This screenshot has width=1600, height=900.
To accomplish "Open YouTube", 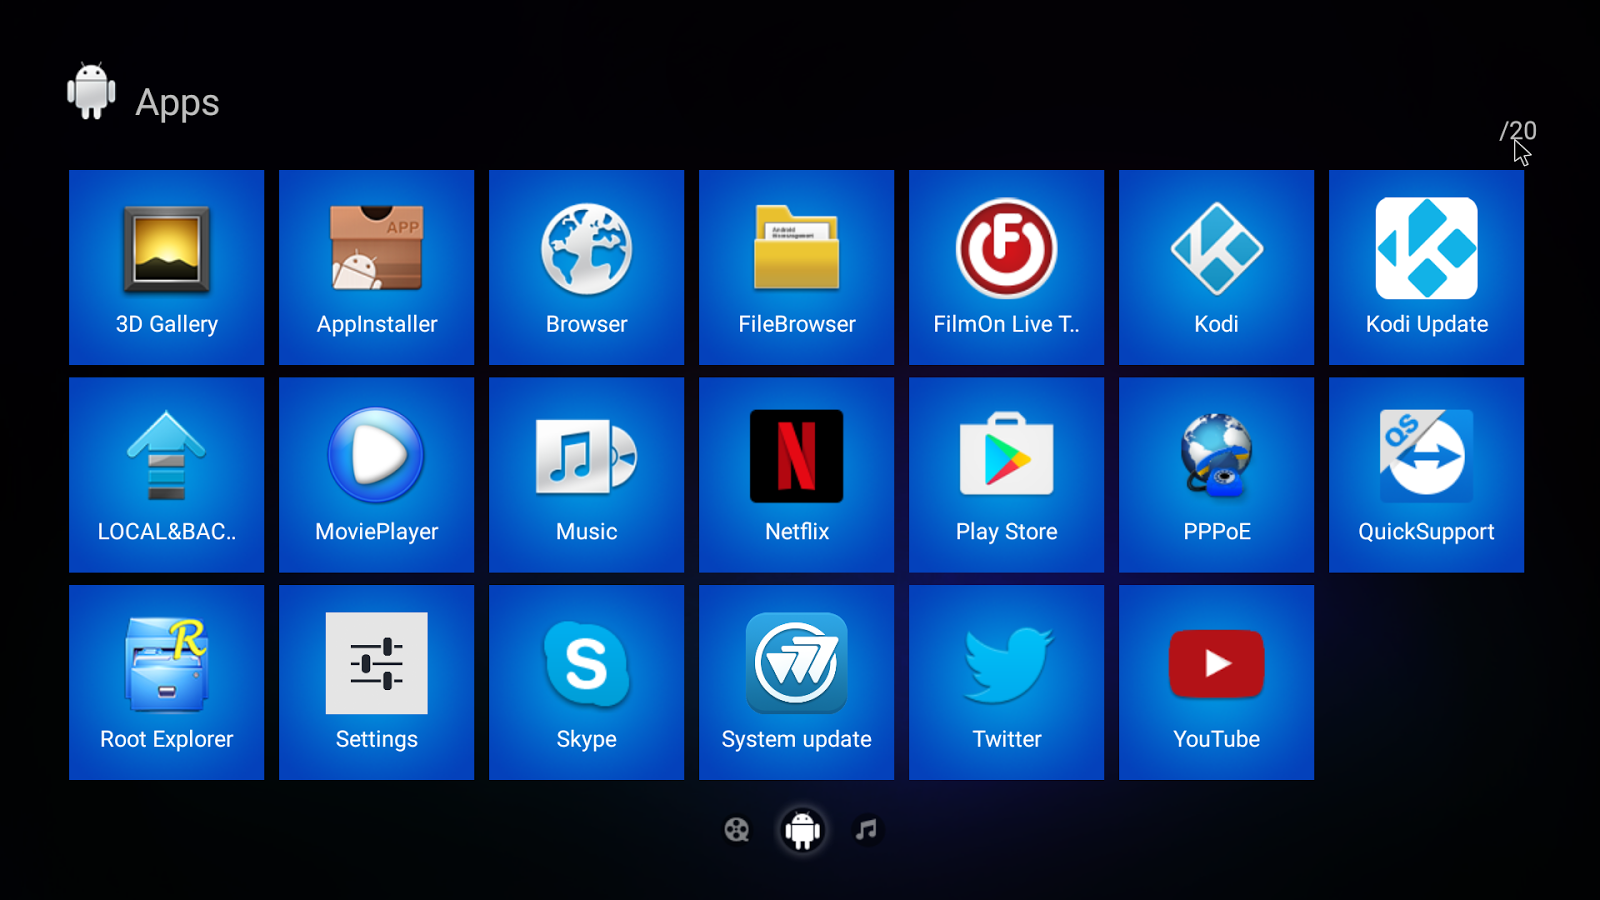I will coord(1216,682).
